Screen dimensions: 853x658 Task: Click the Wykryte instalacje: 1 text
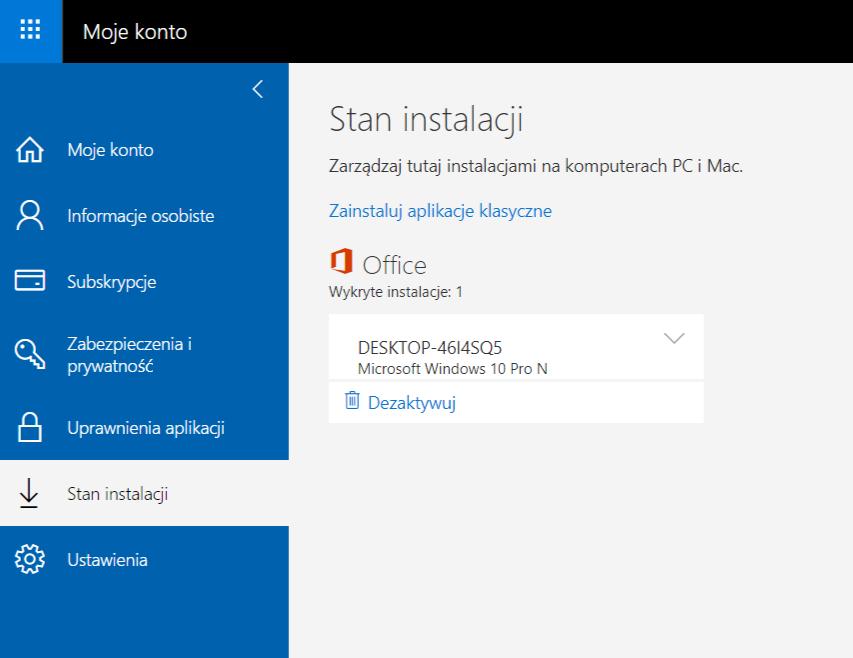[x=395, y=292]
